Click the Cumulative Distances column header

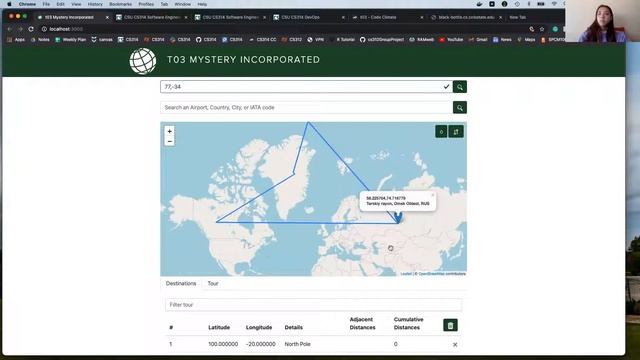tap(408, 323)
